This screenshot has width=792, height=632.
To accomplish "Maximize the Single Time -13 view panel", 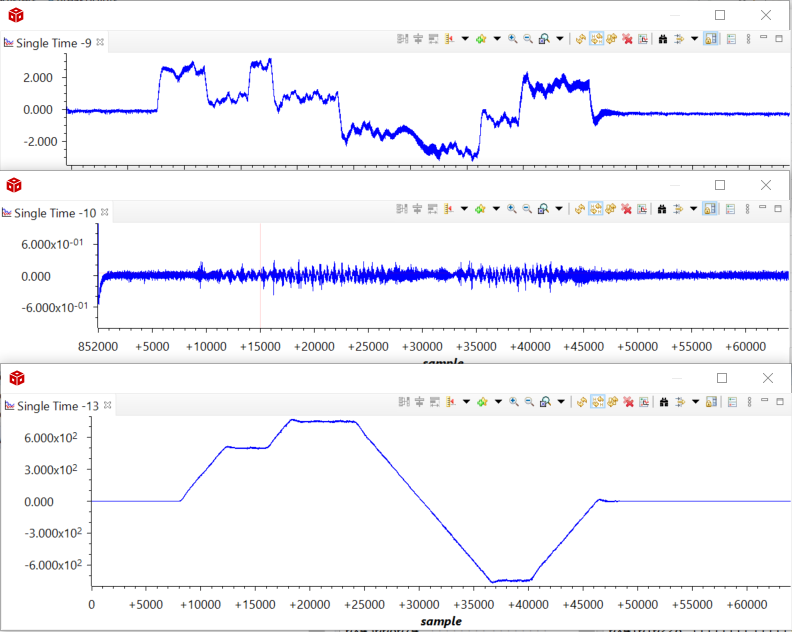I will (x=778, y=402).
